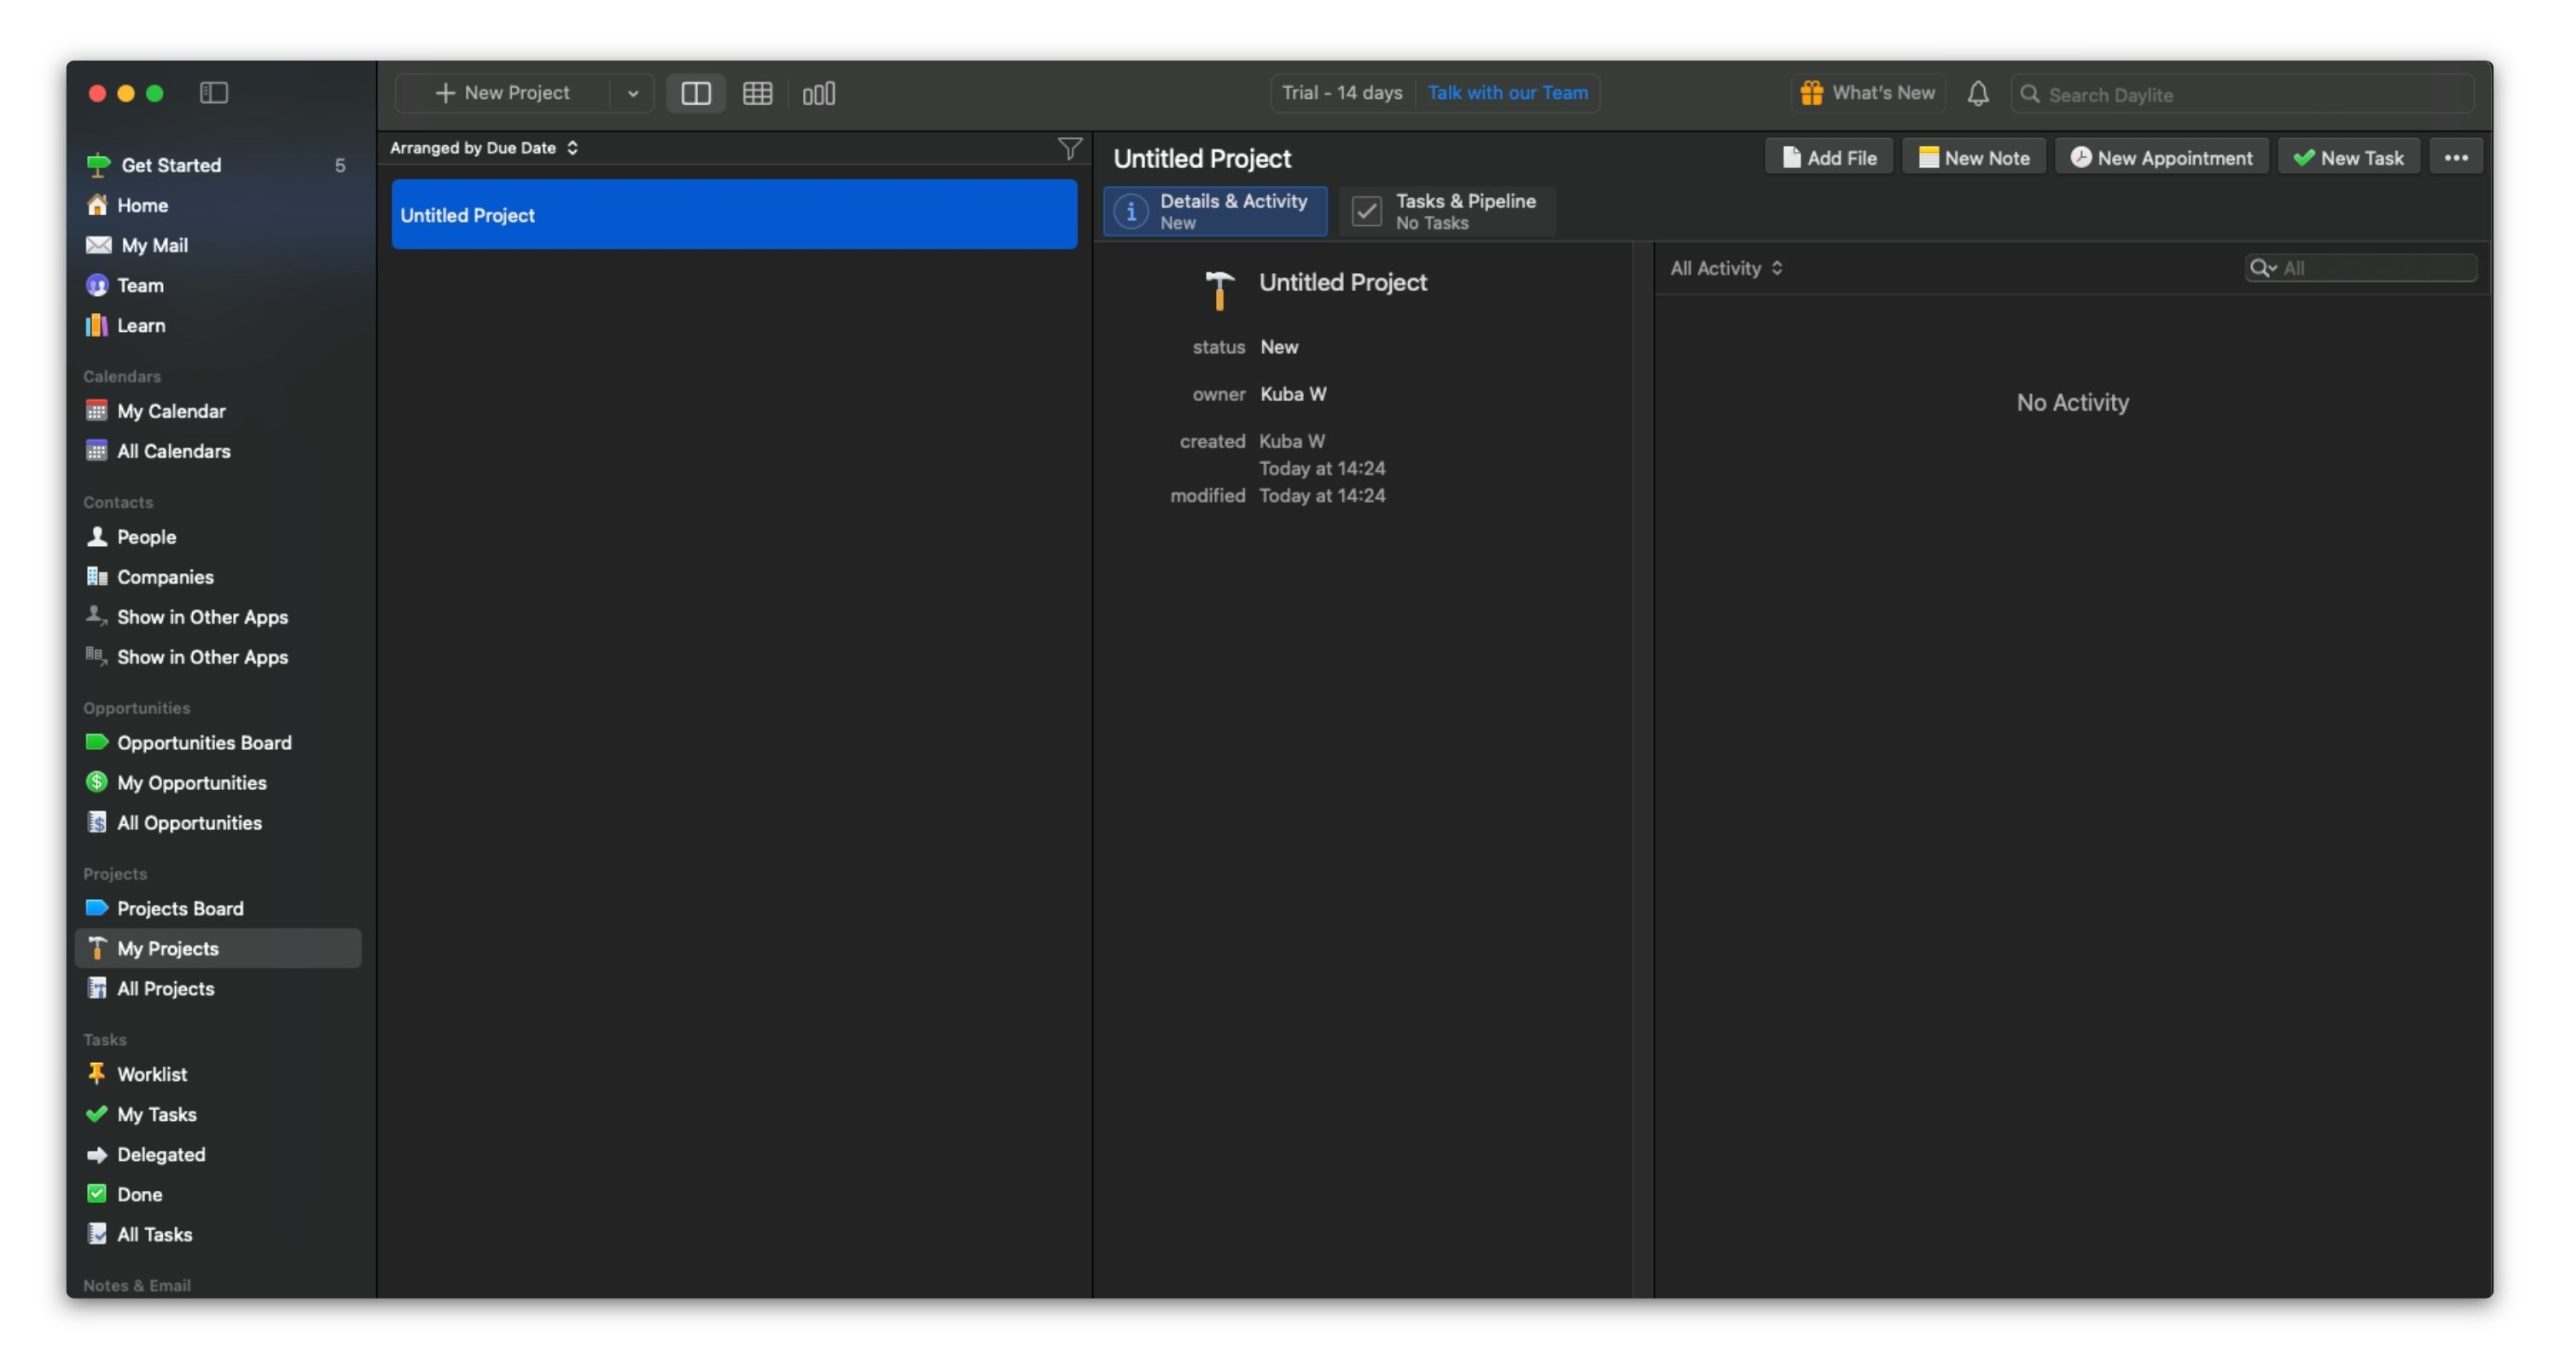Click the New Appointment button

(2161, 157)
